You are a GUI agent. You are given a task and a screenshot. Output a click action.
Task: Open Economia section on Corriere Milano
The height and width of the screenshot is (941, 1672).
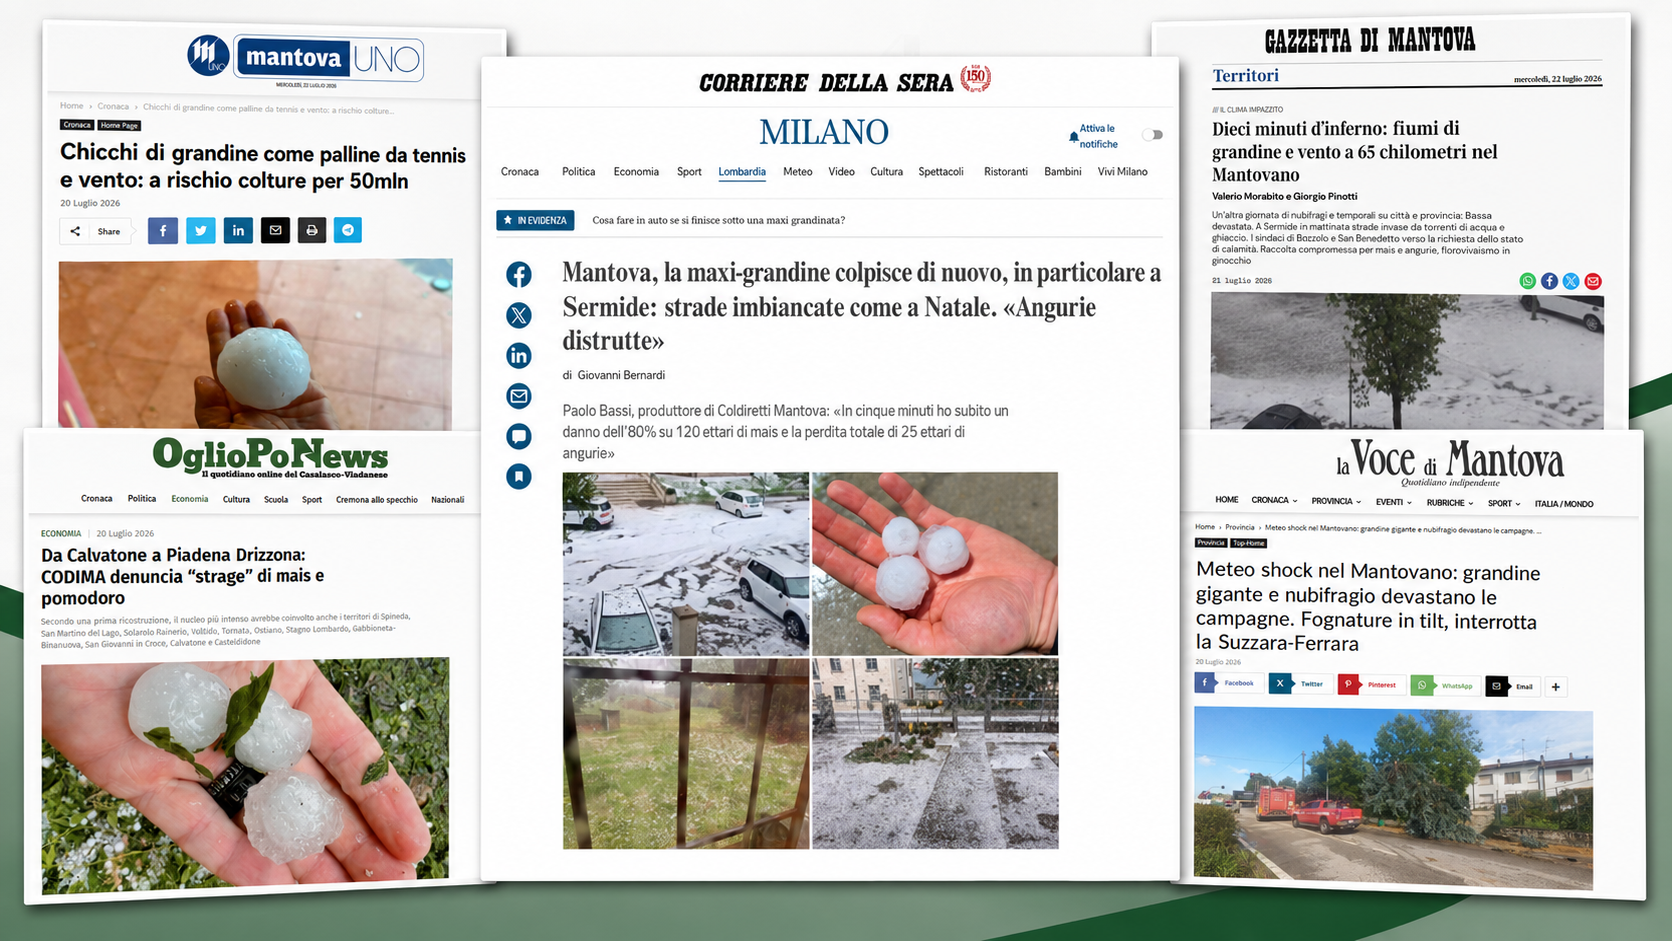(x=636, y=172)
